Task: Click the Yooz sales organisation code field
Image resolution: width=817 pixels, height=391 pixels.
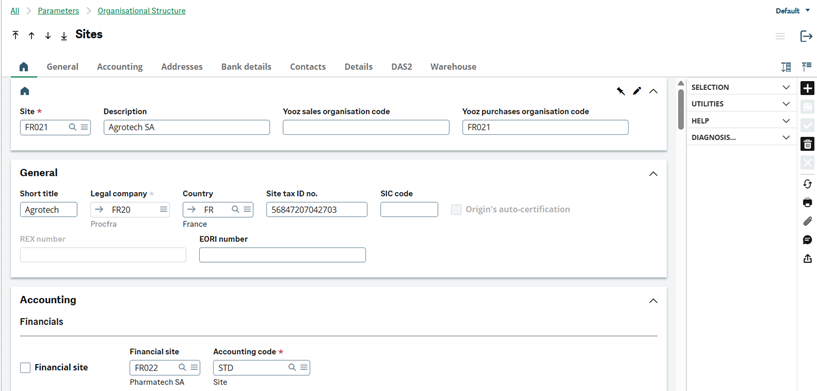Action: 366,127
